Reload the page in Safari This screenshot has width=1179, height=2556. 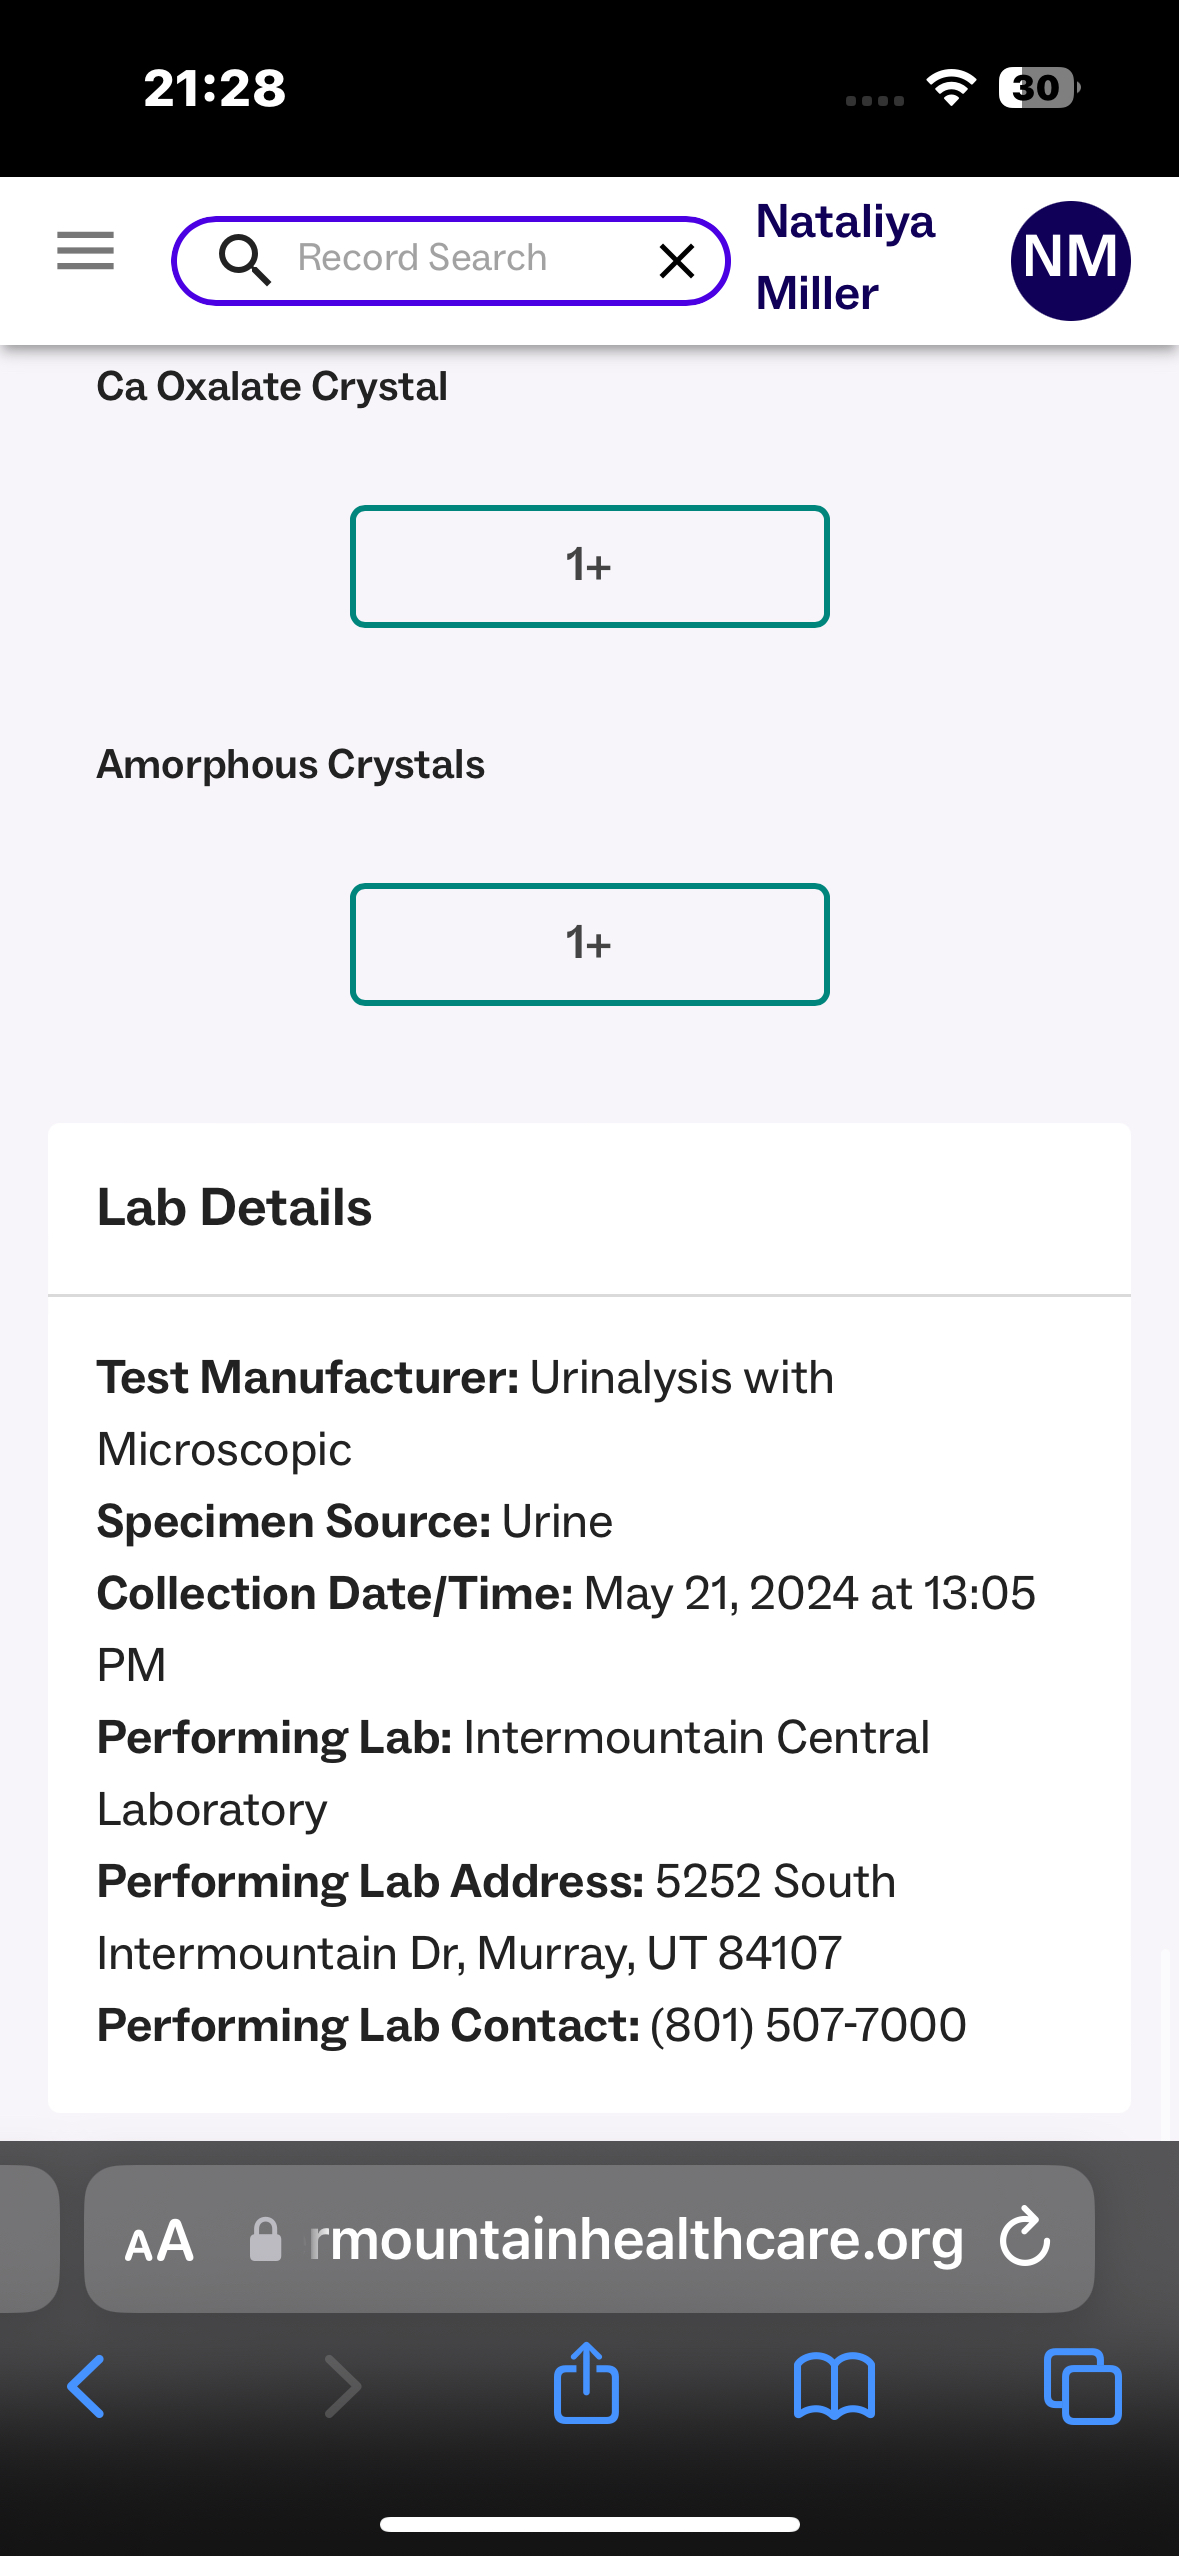[1025, 2237]
